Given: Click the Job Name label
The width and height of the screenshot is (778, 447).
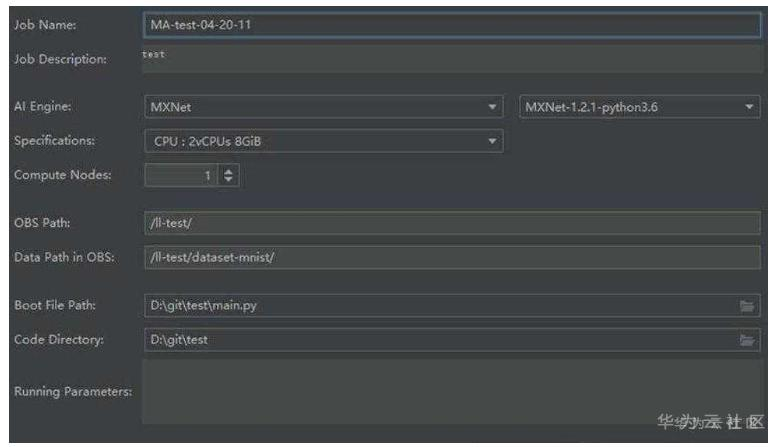Looking at the screenshot, I should tap(45, 25).
